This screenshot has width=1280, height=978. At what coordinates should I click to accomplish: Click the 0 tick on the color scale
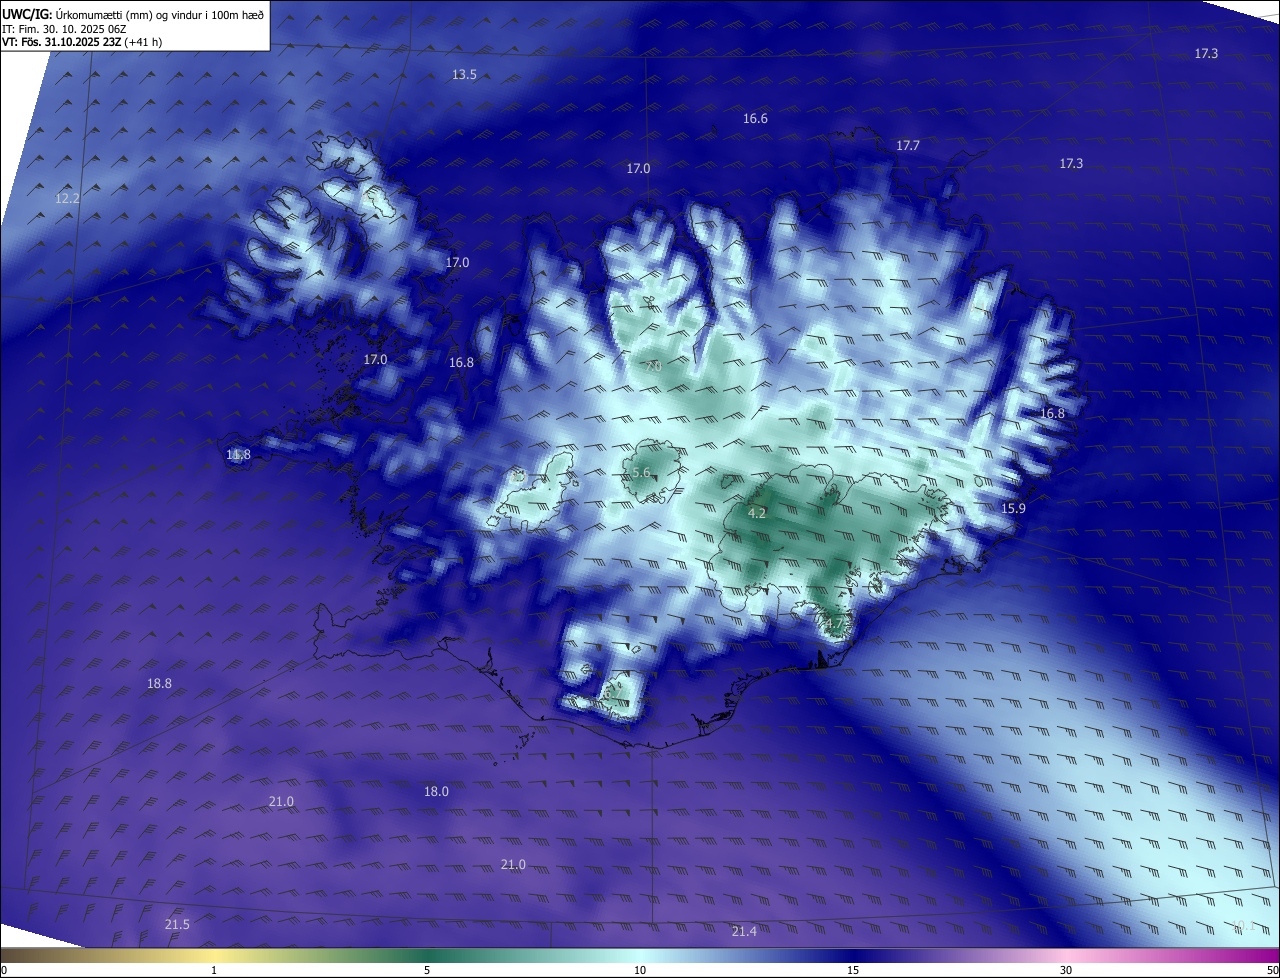4,970
